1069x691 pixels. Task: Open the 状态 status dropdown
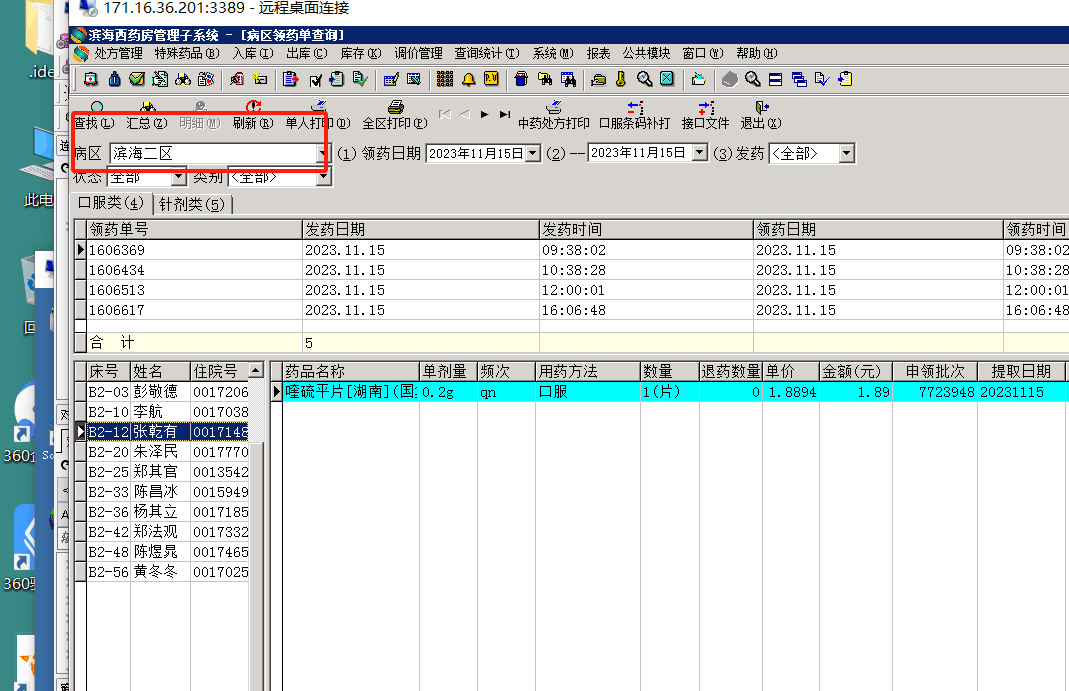click(x=179, y=177)
